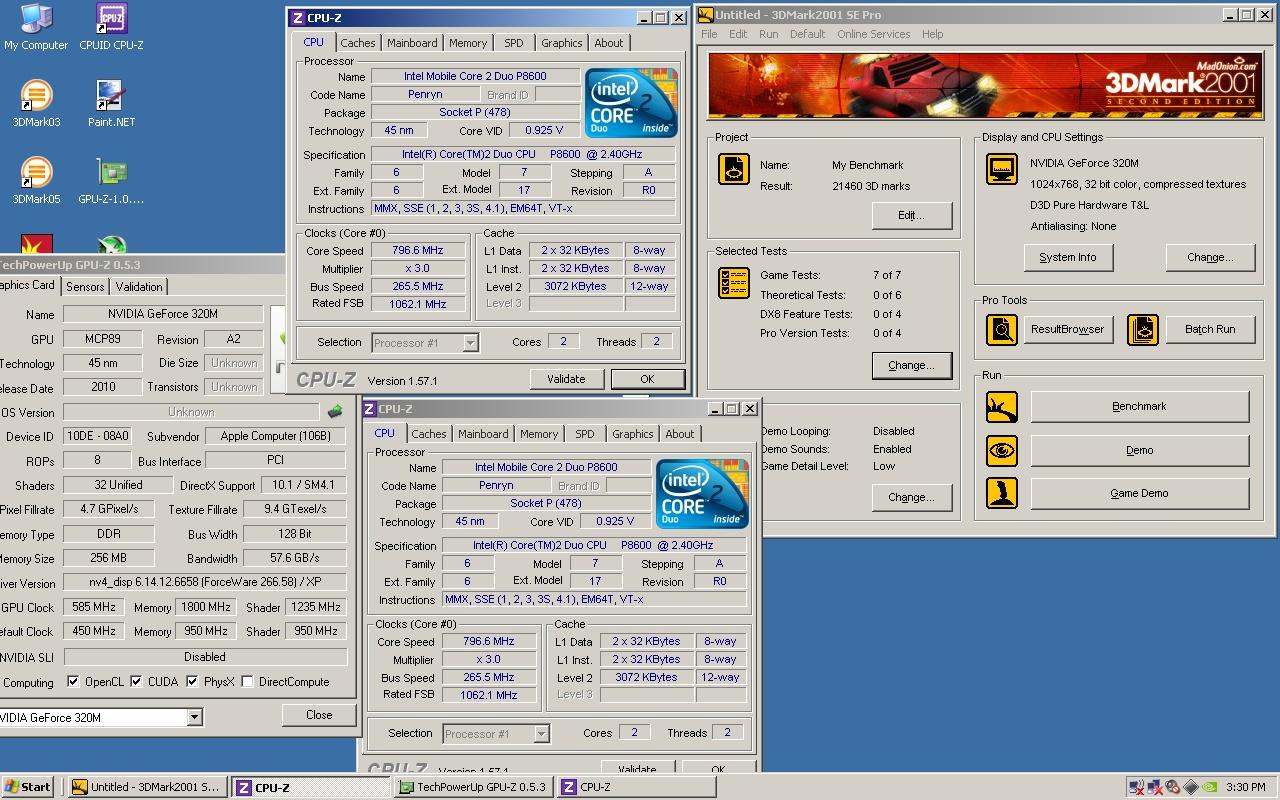This screenshot has width=1280, height=800.
Task: Select the 3DMark03 desktop shortcut
Action: pyautogui.click(x=36, y=104)
